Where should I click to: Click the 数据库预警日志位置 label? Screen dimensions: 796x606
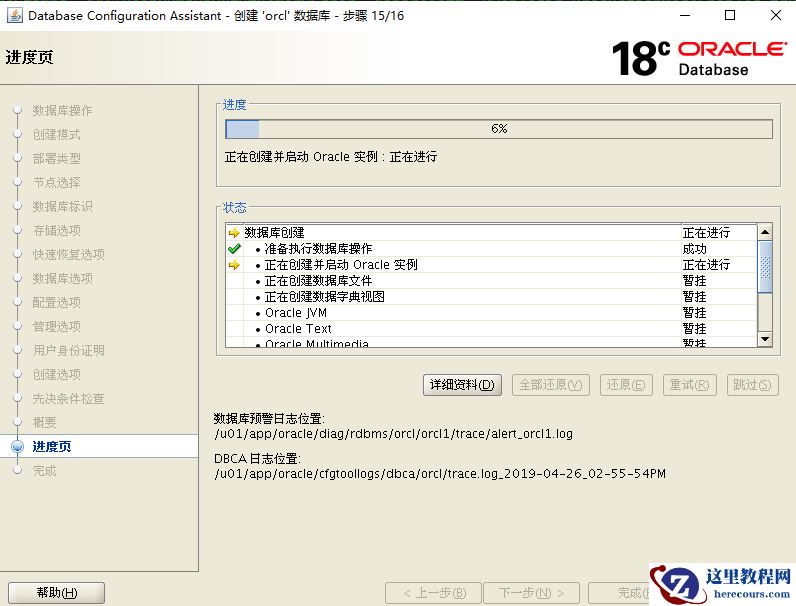click(269, 419)
